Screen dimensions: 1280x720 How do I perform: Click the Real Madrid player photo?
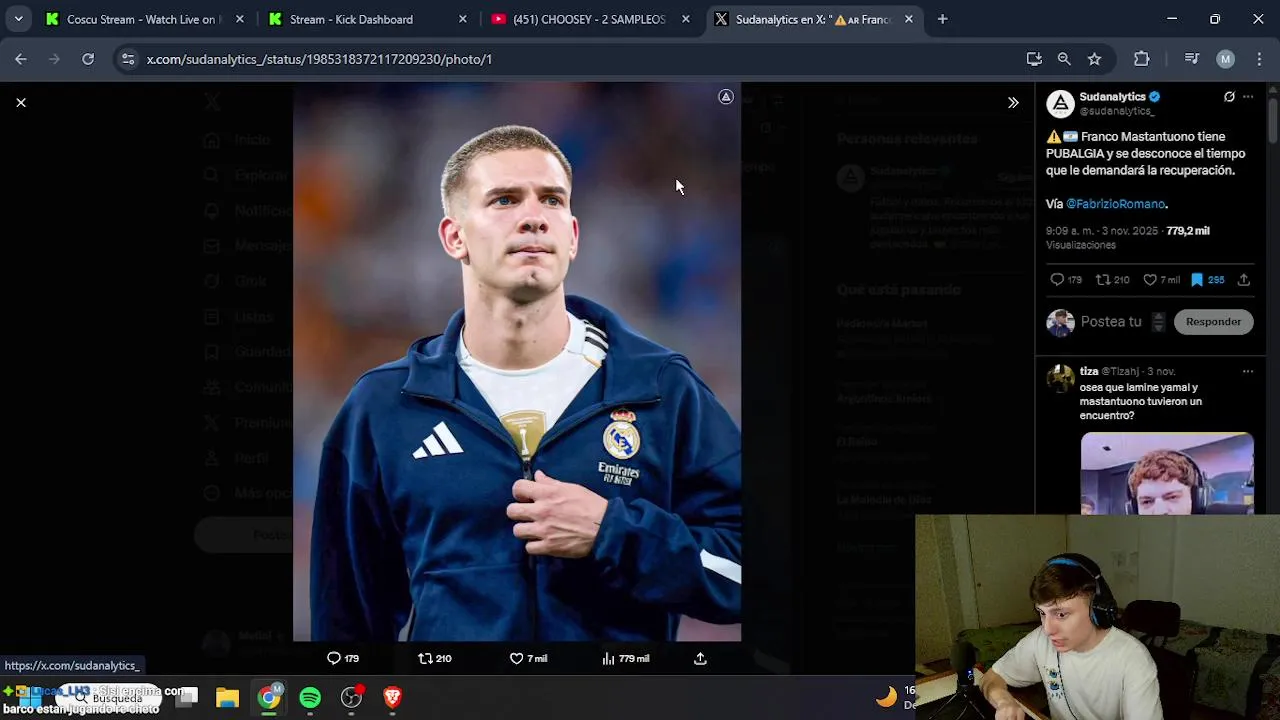pos(517,361)
